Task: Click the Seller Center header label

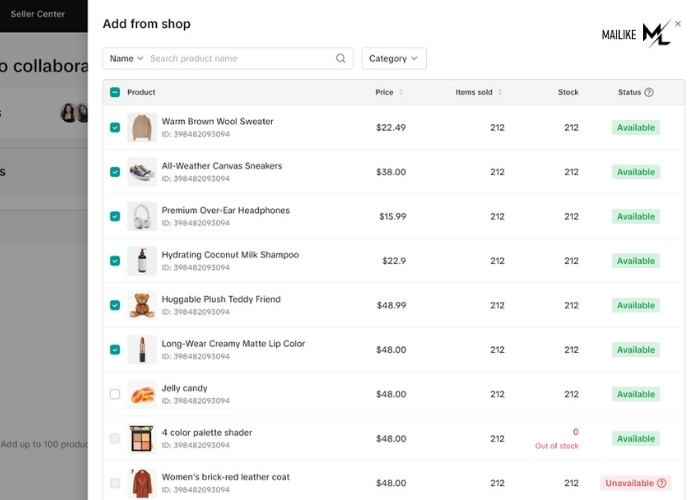Action: click(38, 14)
